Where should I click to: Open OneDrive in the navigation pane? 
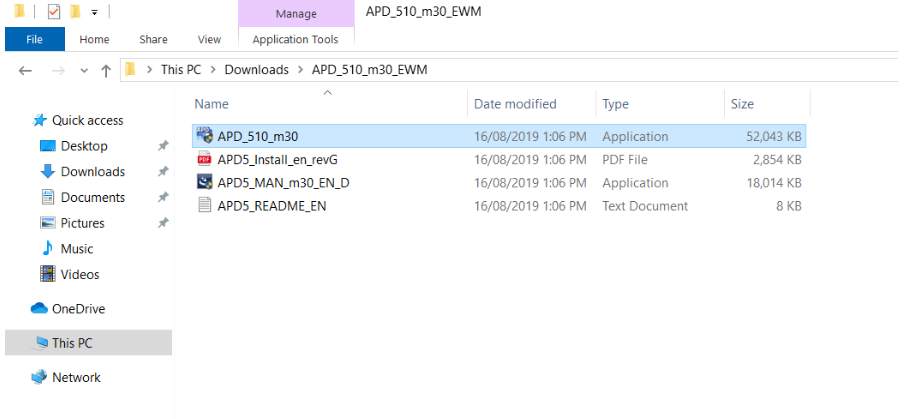[79, 309]
